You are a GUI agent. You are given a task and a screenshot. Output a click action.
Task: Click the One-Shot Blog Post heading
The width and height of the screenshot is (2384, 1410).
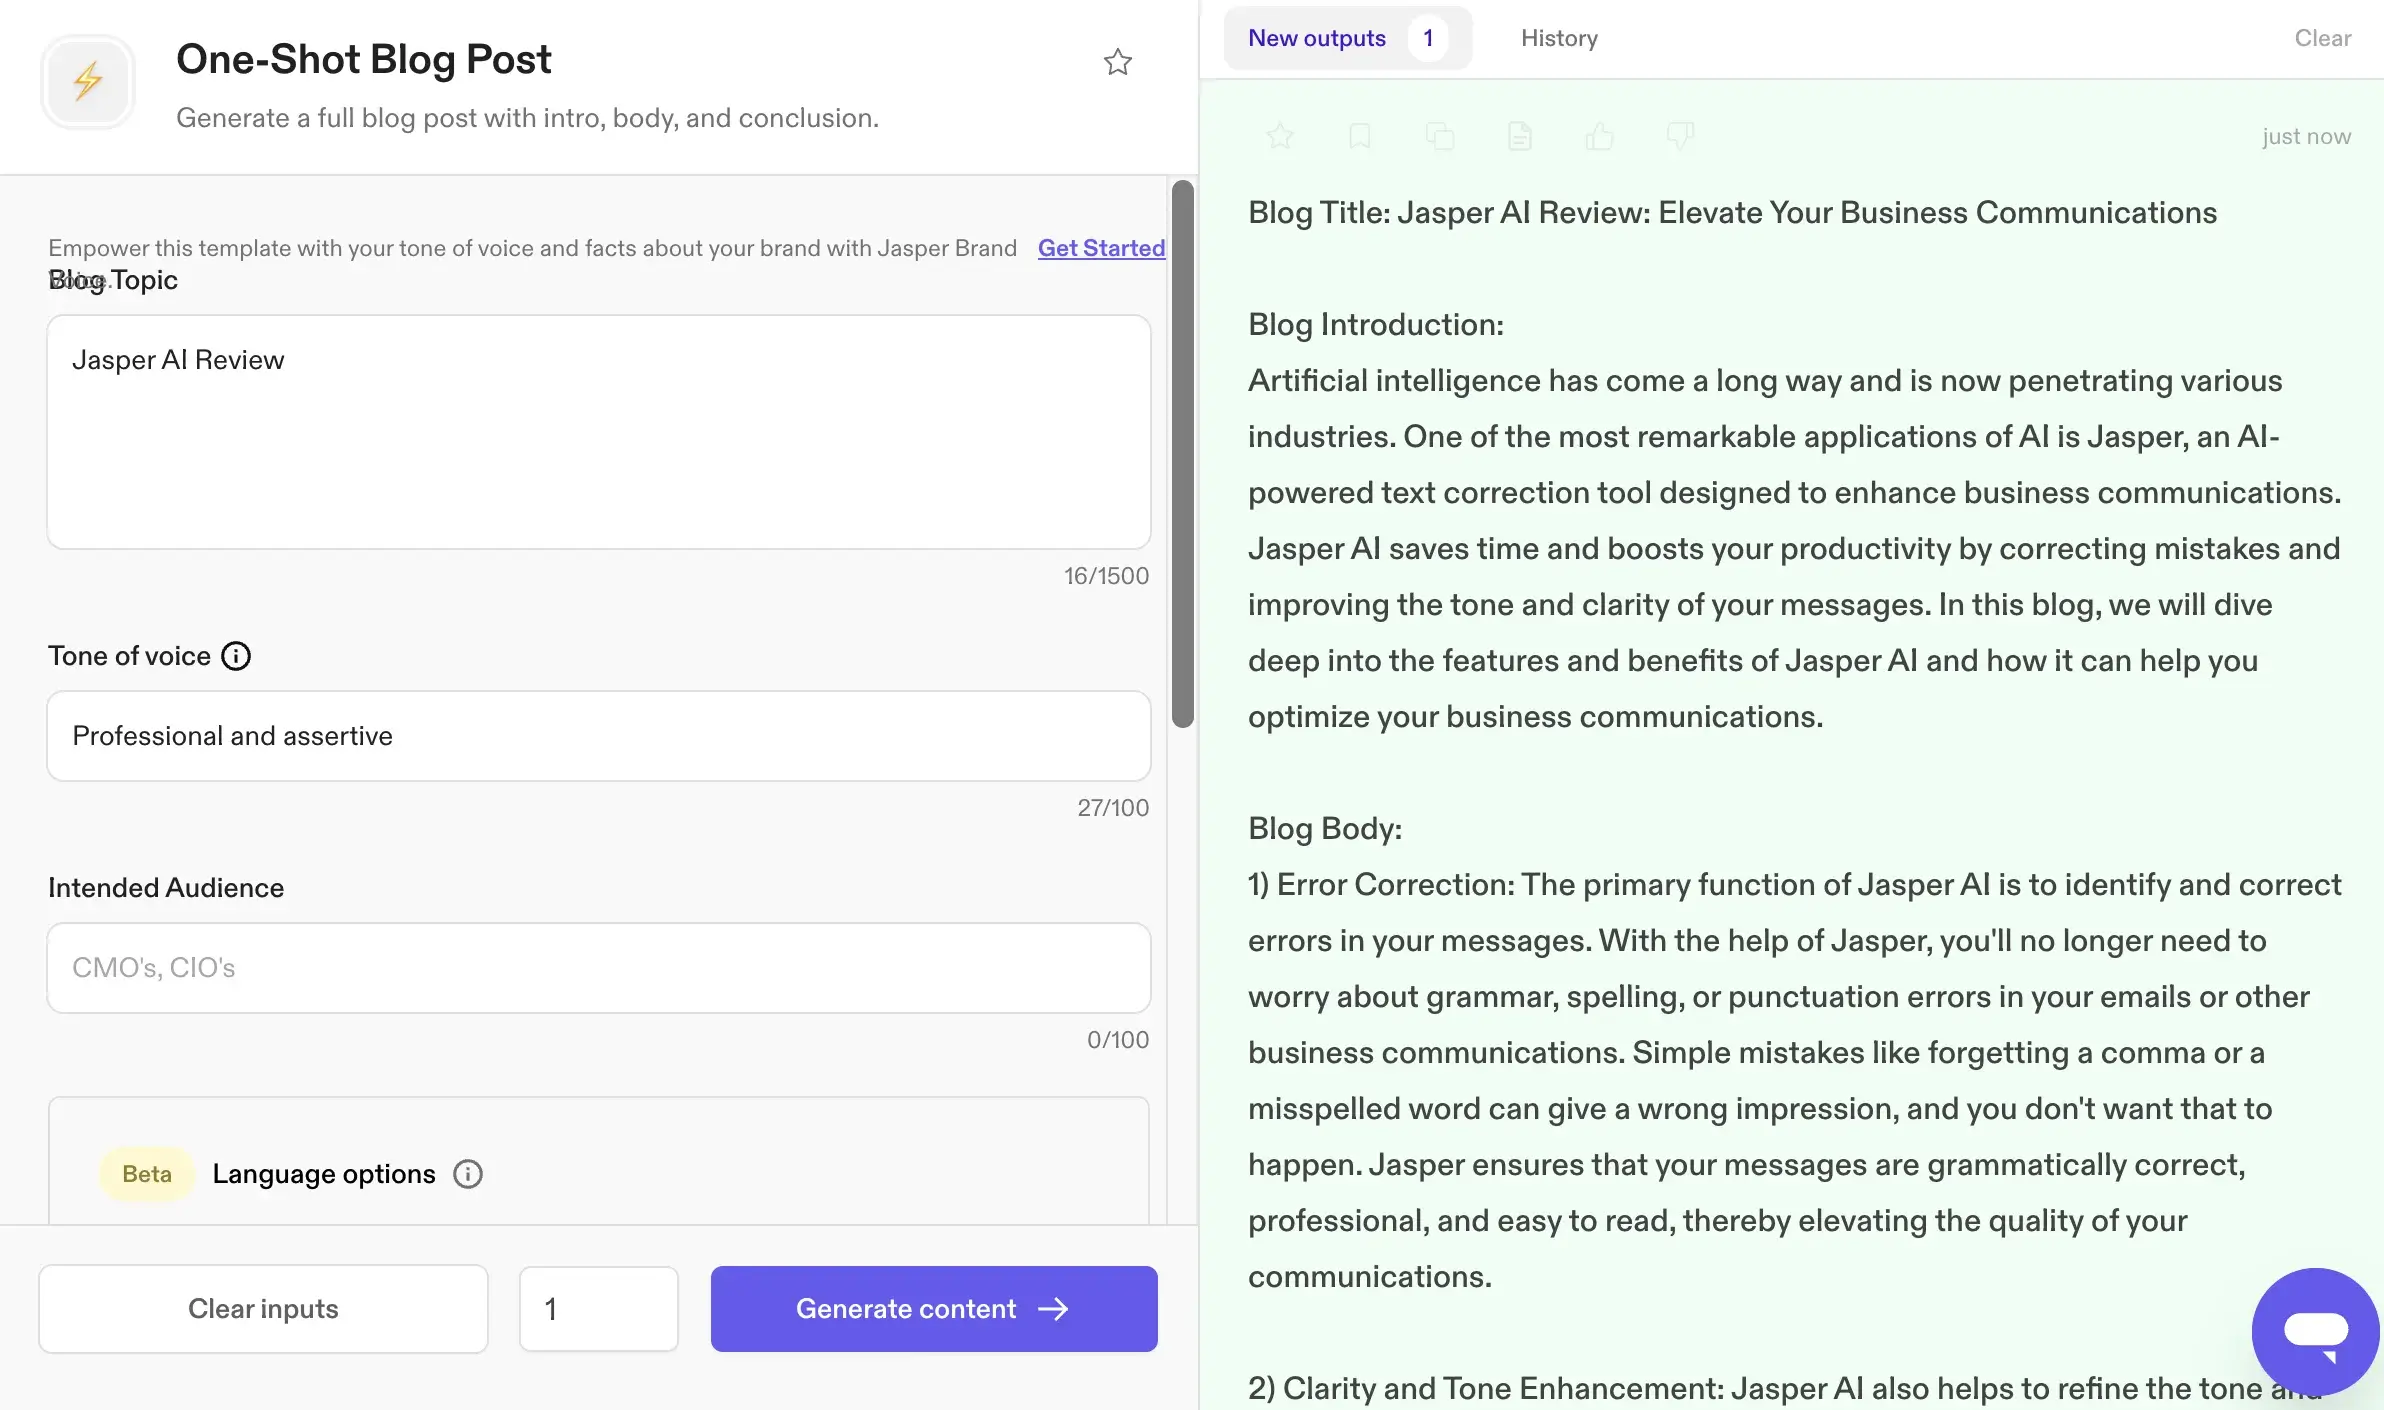pyautogui.click(x=364, y=60)
